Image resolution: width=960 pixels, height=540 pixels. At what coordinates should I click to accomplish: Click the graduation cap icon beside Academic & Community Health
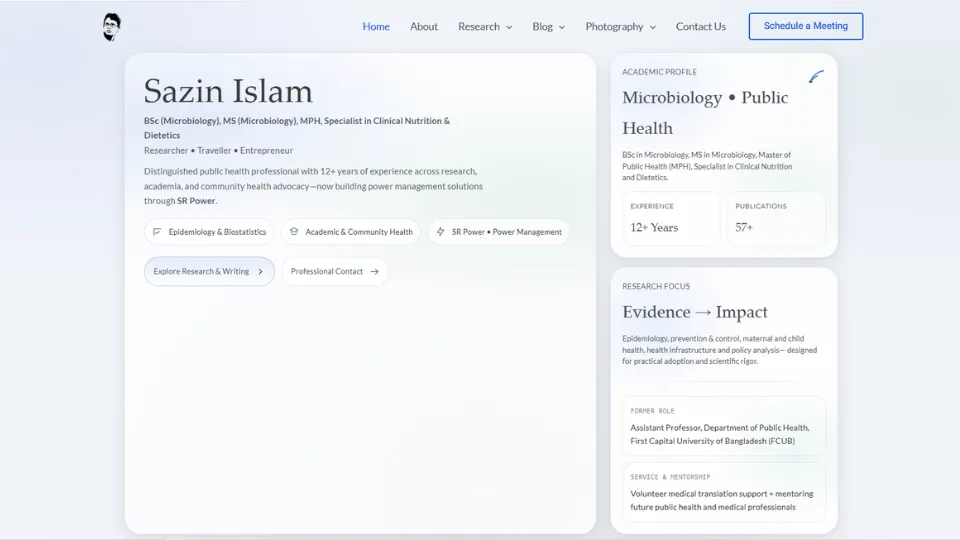click(x=294, y=232)
